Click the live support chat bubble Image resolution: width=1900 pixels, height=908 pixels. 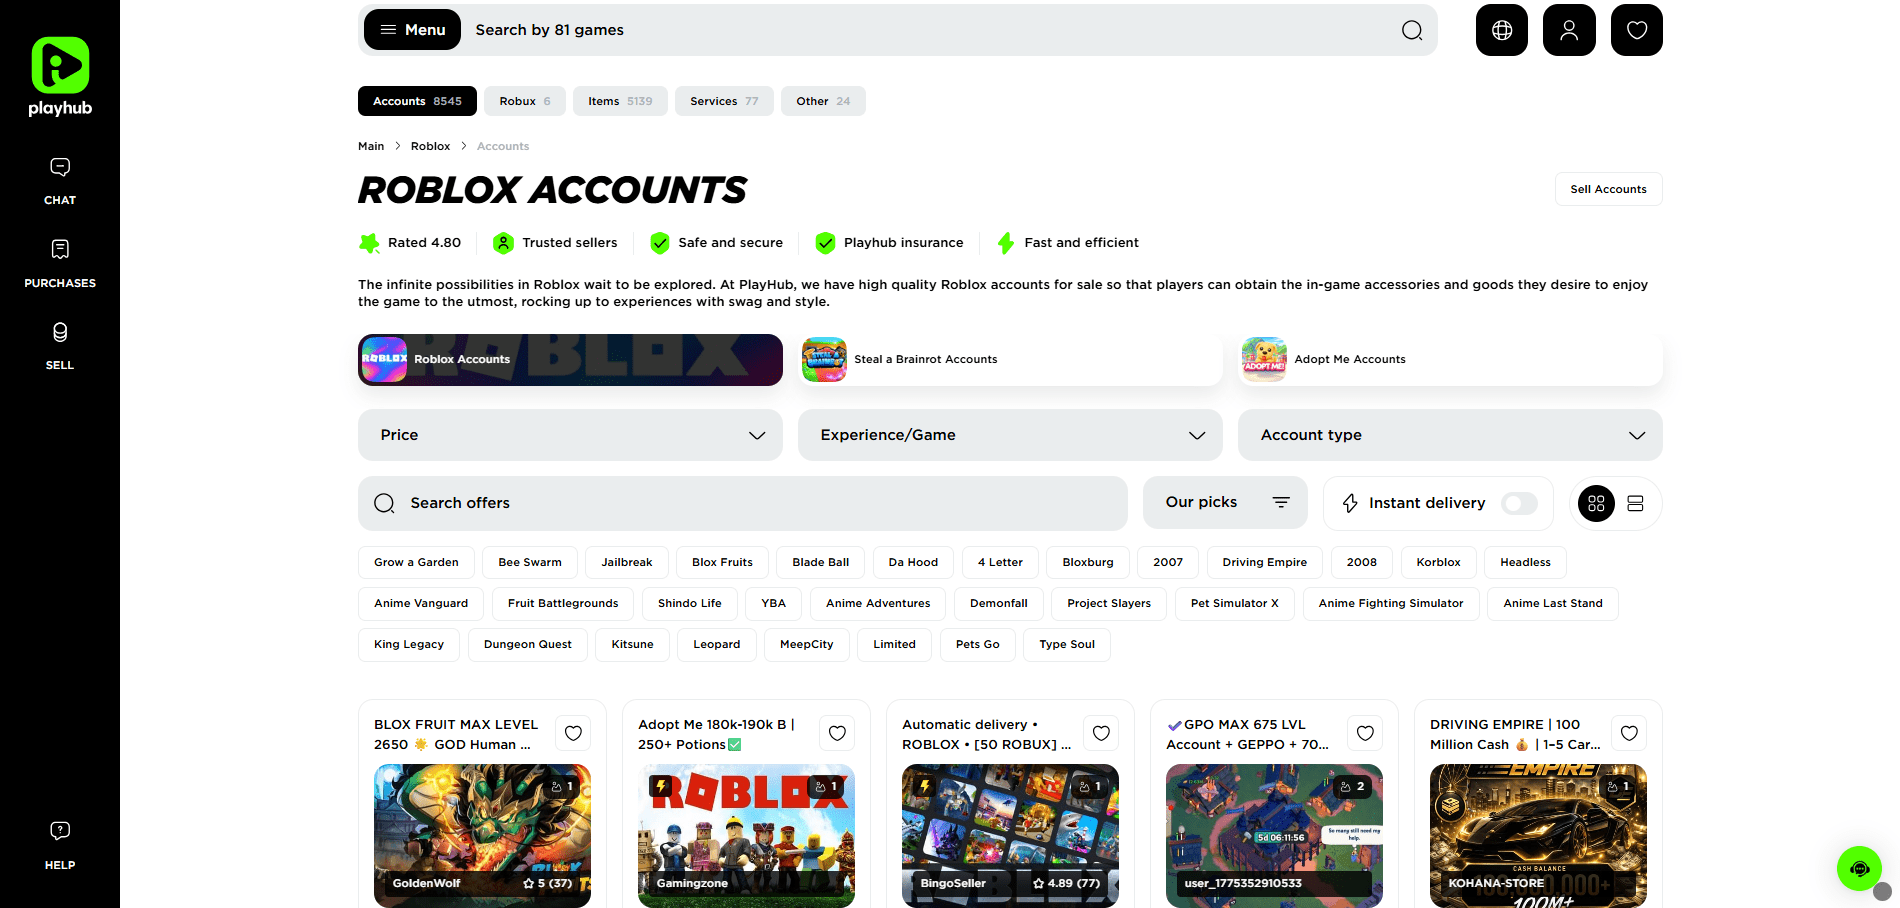pyautogui.click(x=1858, y=868)
